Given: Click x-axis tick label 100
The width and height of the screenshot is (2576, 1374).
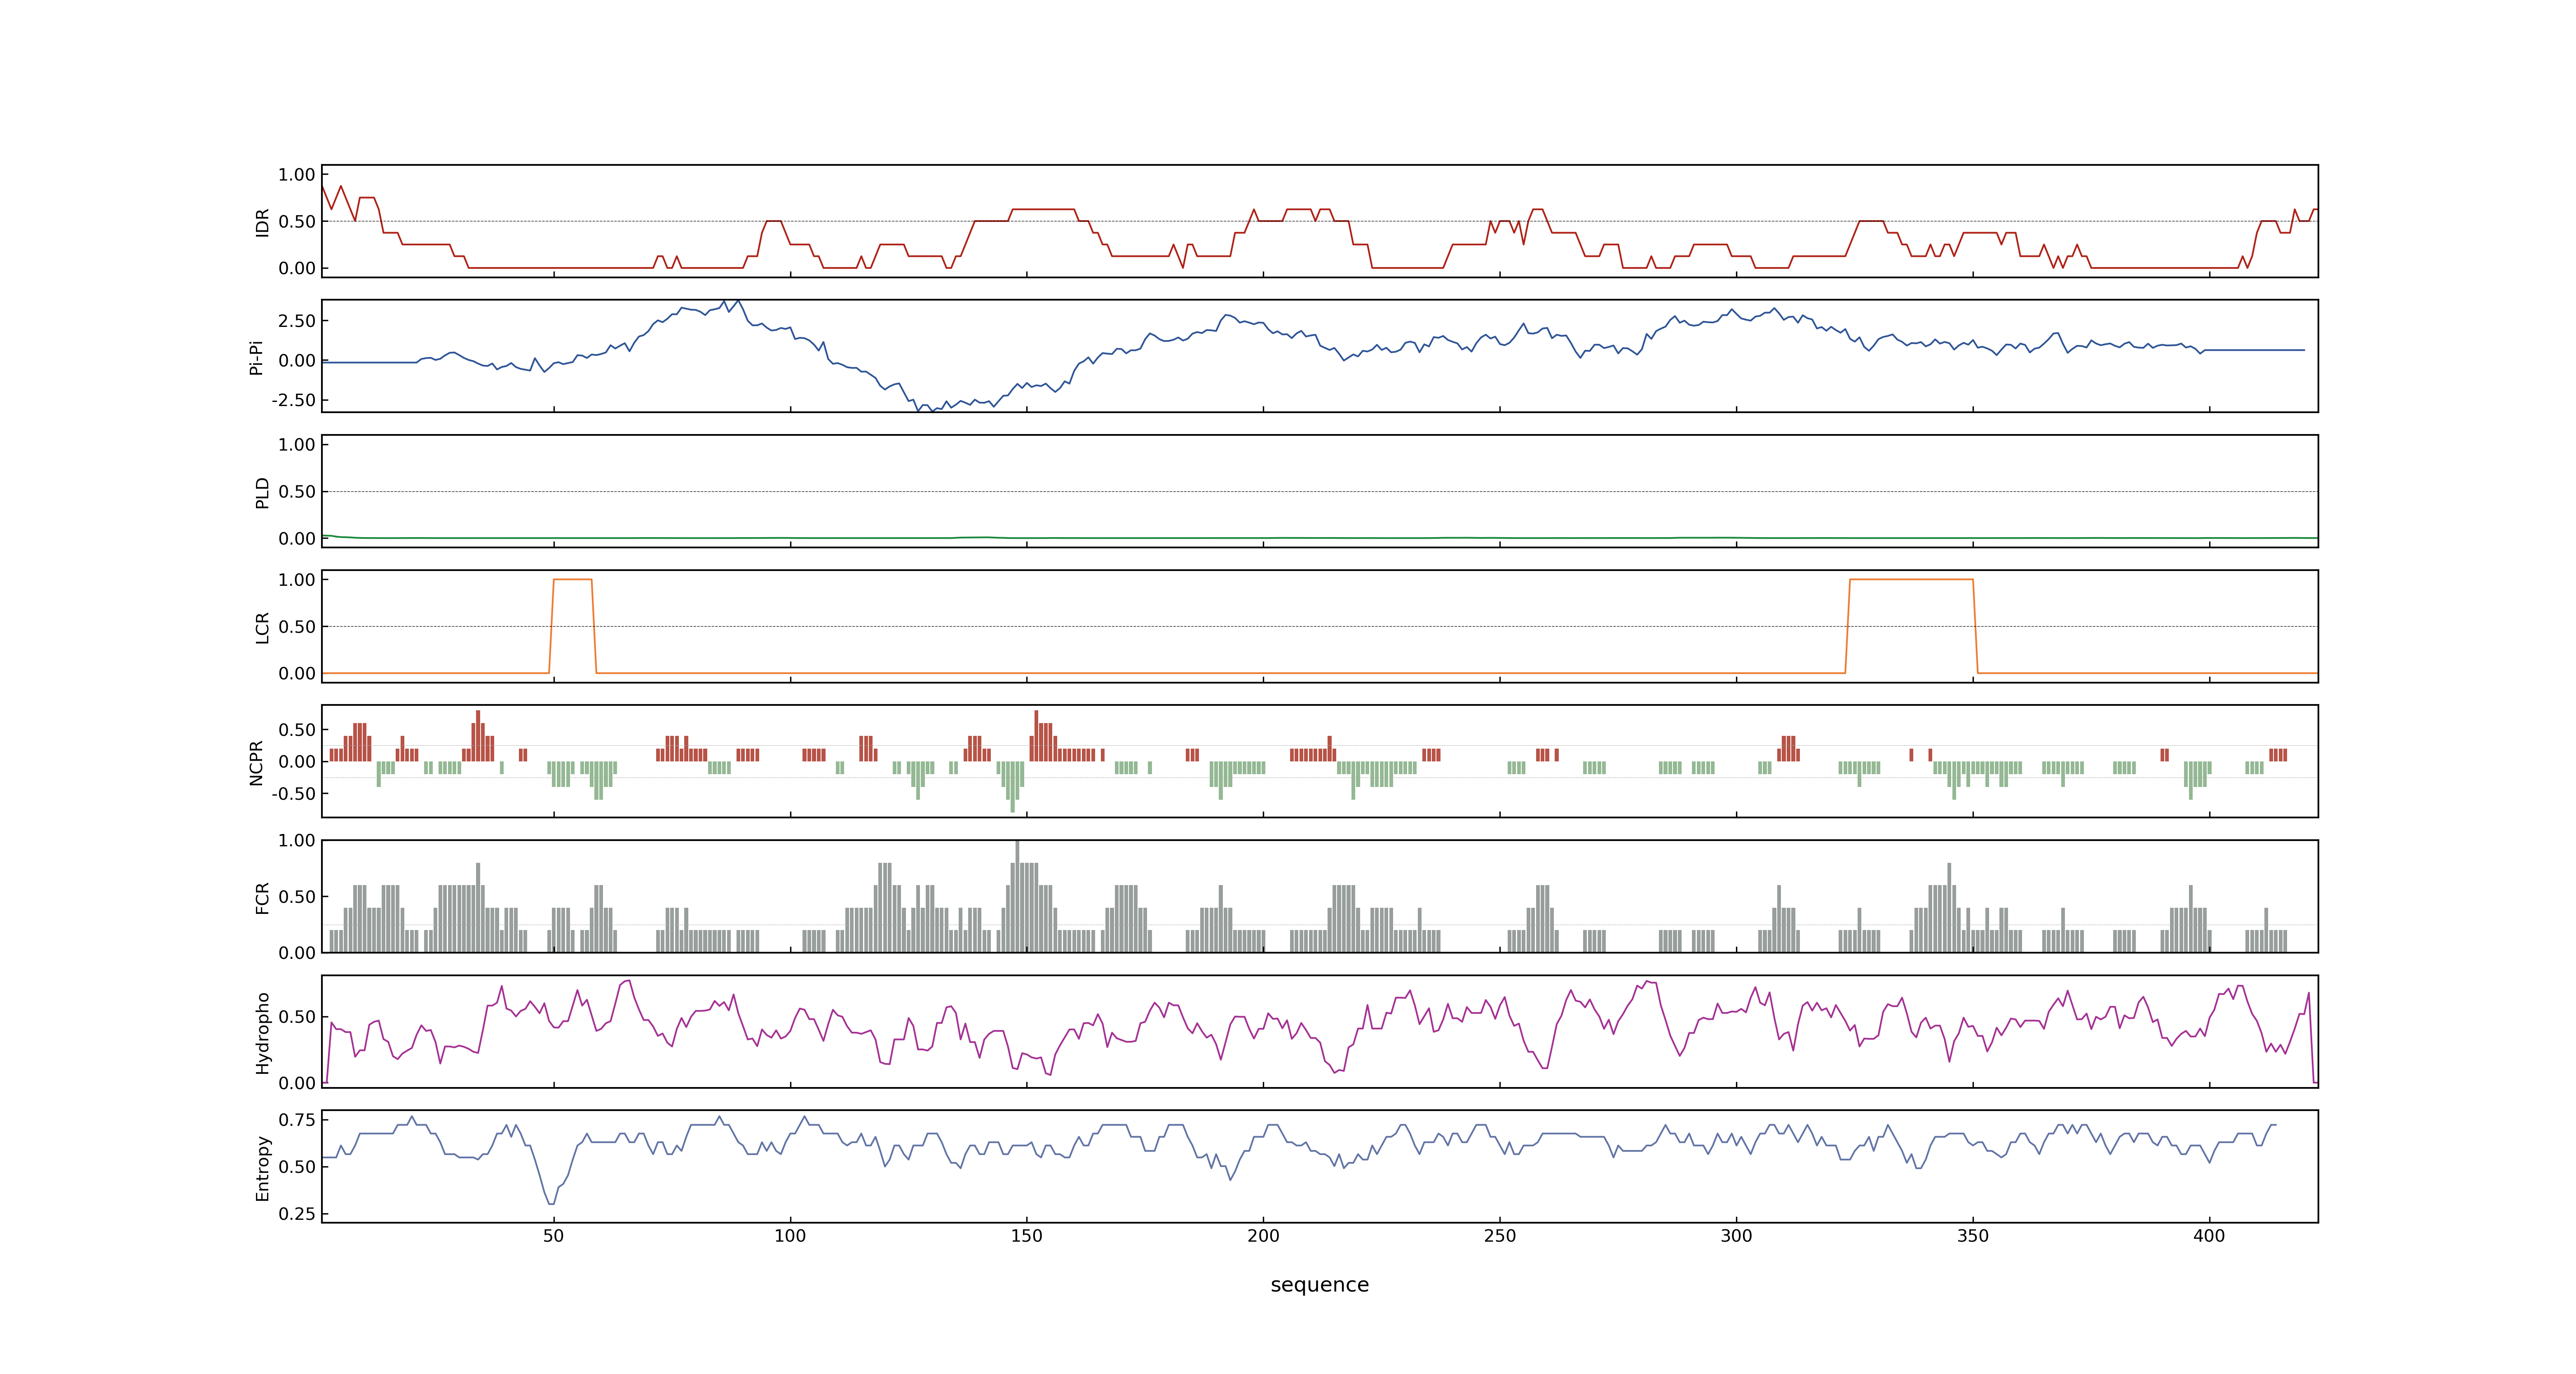Looking at the screenshot, I should pos(790,1236).
